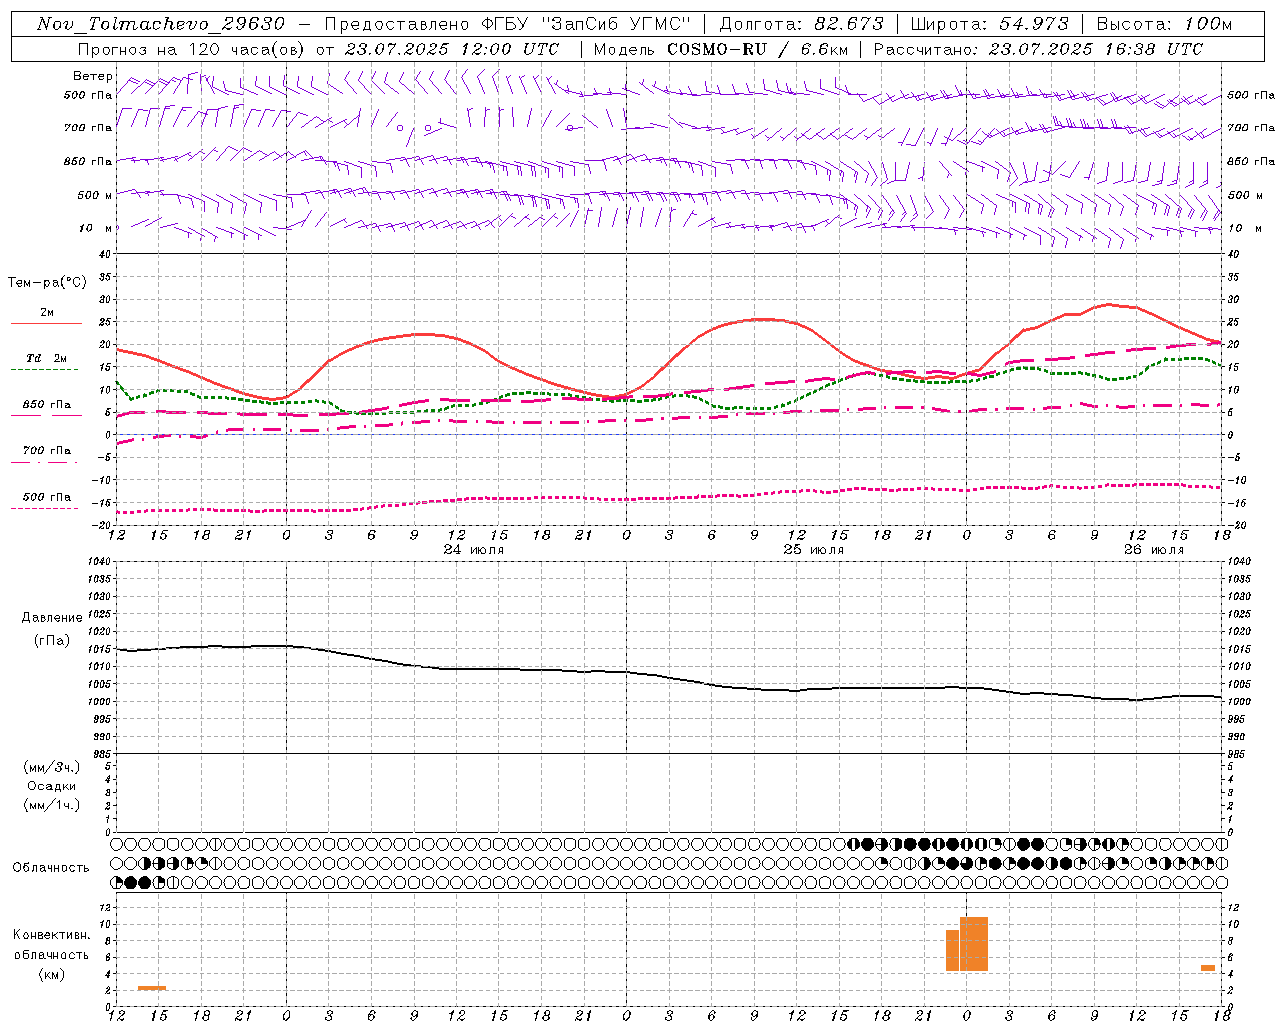This screenshot has height=1024, width=1280.
Task: Click the Конвективн. облачность label
Action: pyautogui.click(x=51, y=945)
